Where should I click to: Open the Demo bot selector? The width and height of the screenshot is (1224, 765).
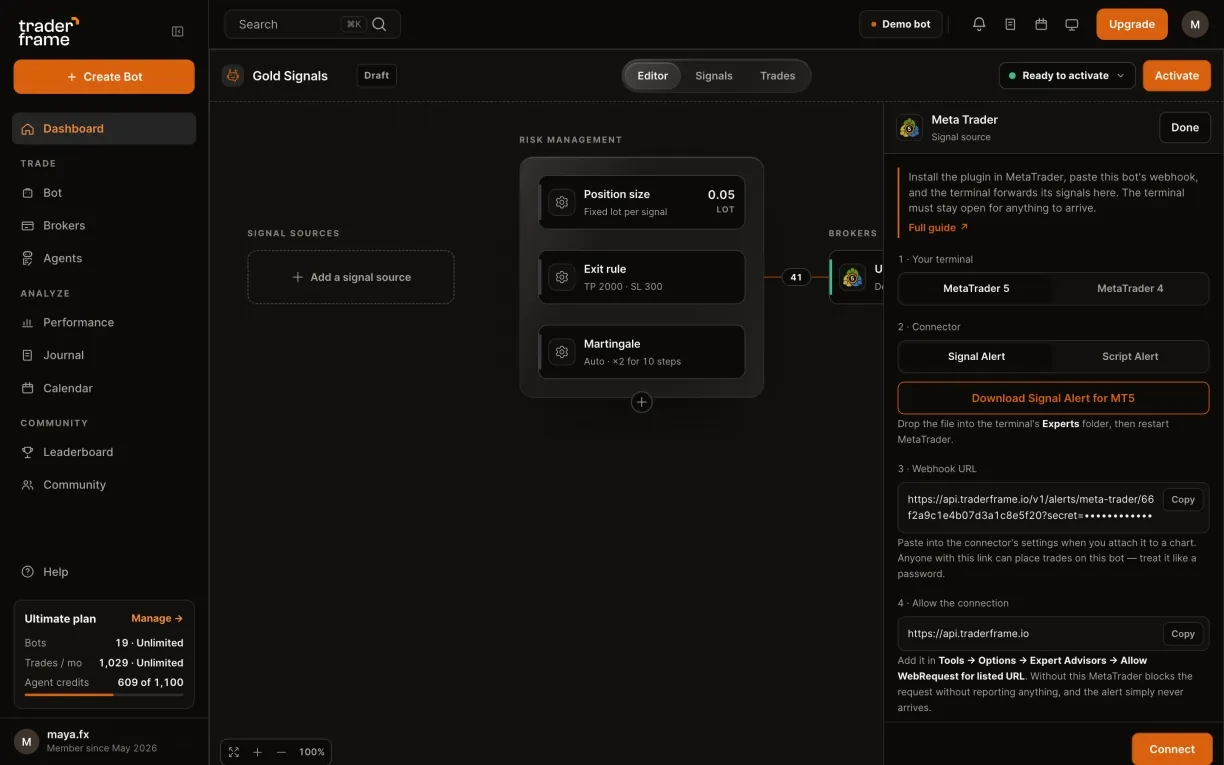point(901,24)
